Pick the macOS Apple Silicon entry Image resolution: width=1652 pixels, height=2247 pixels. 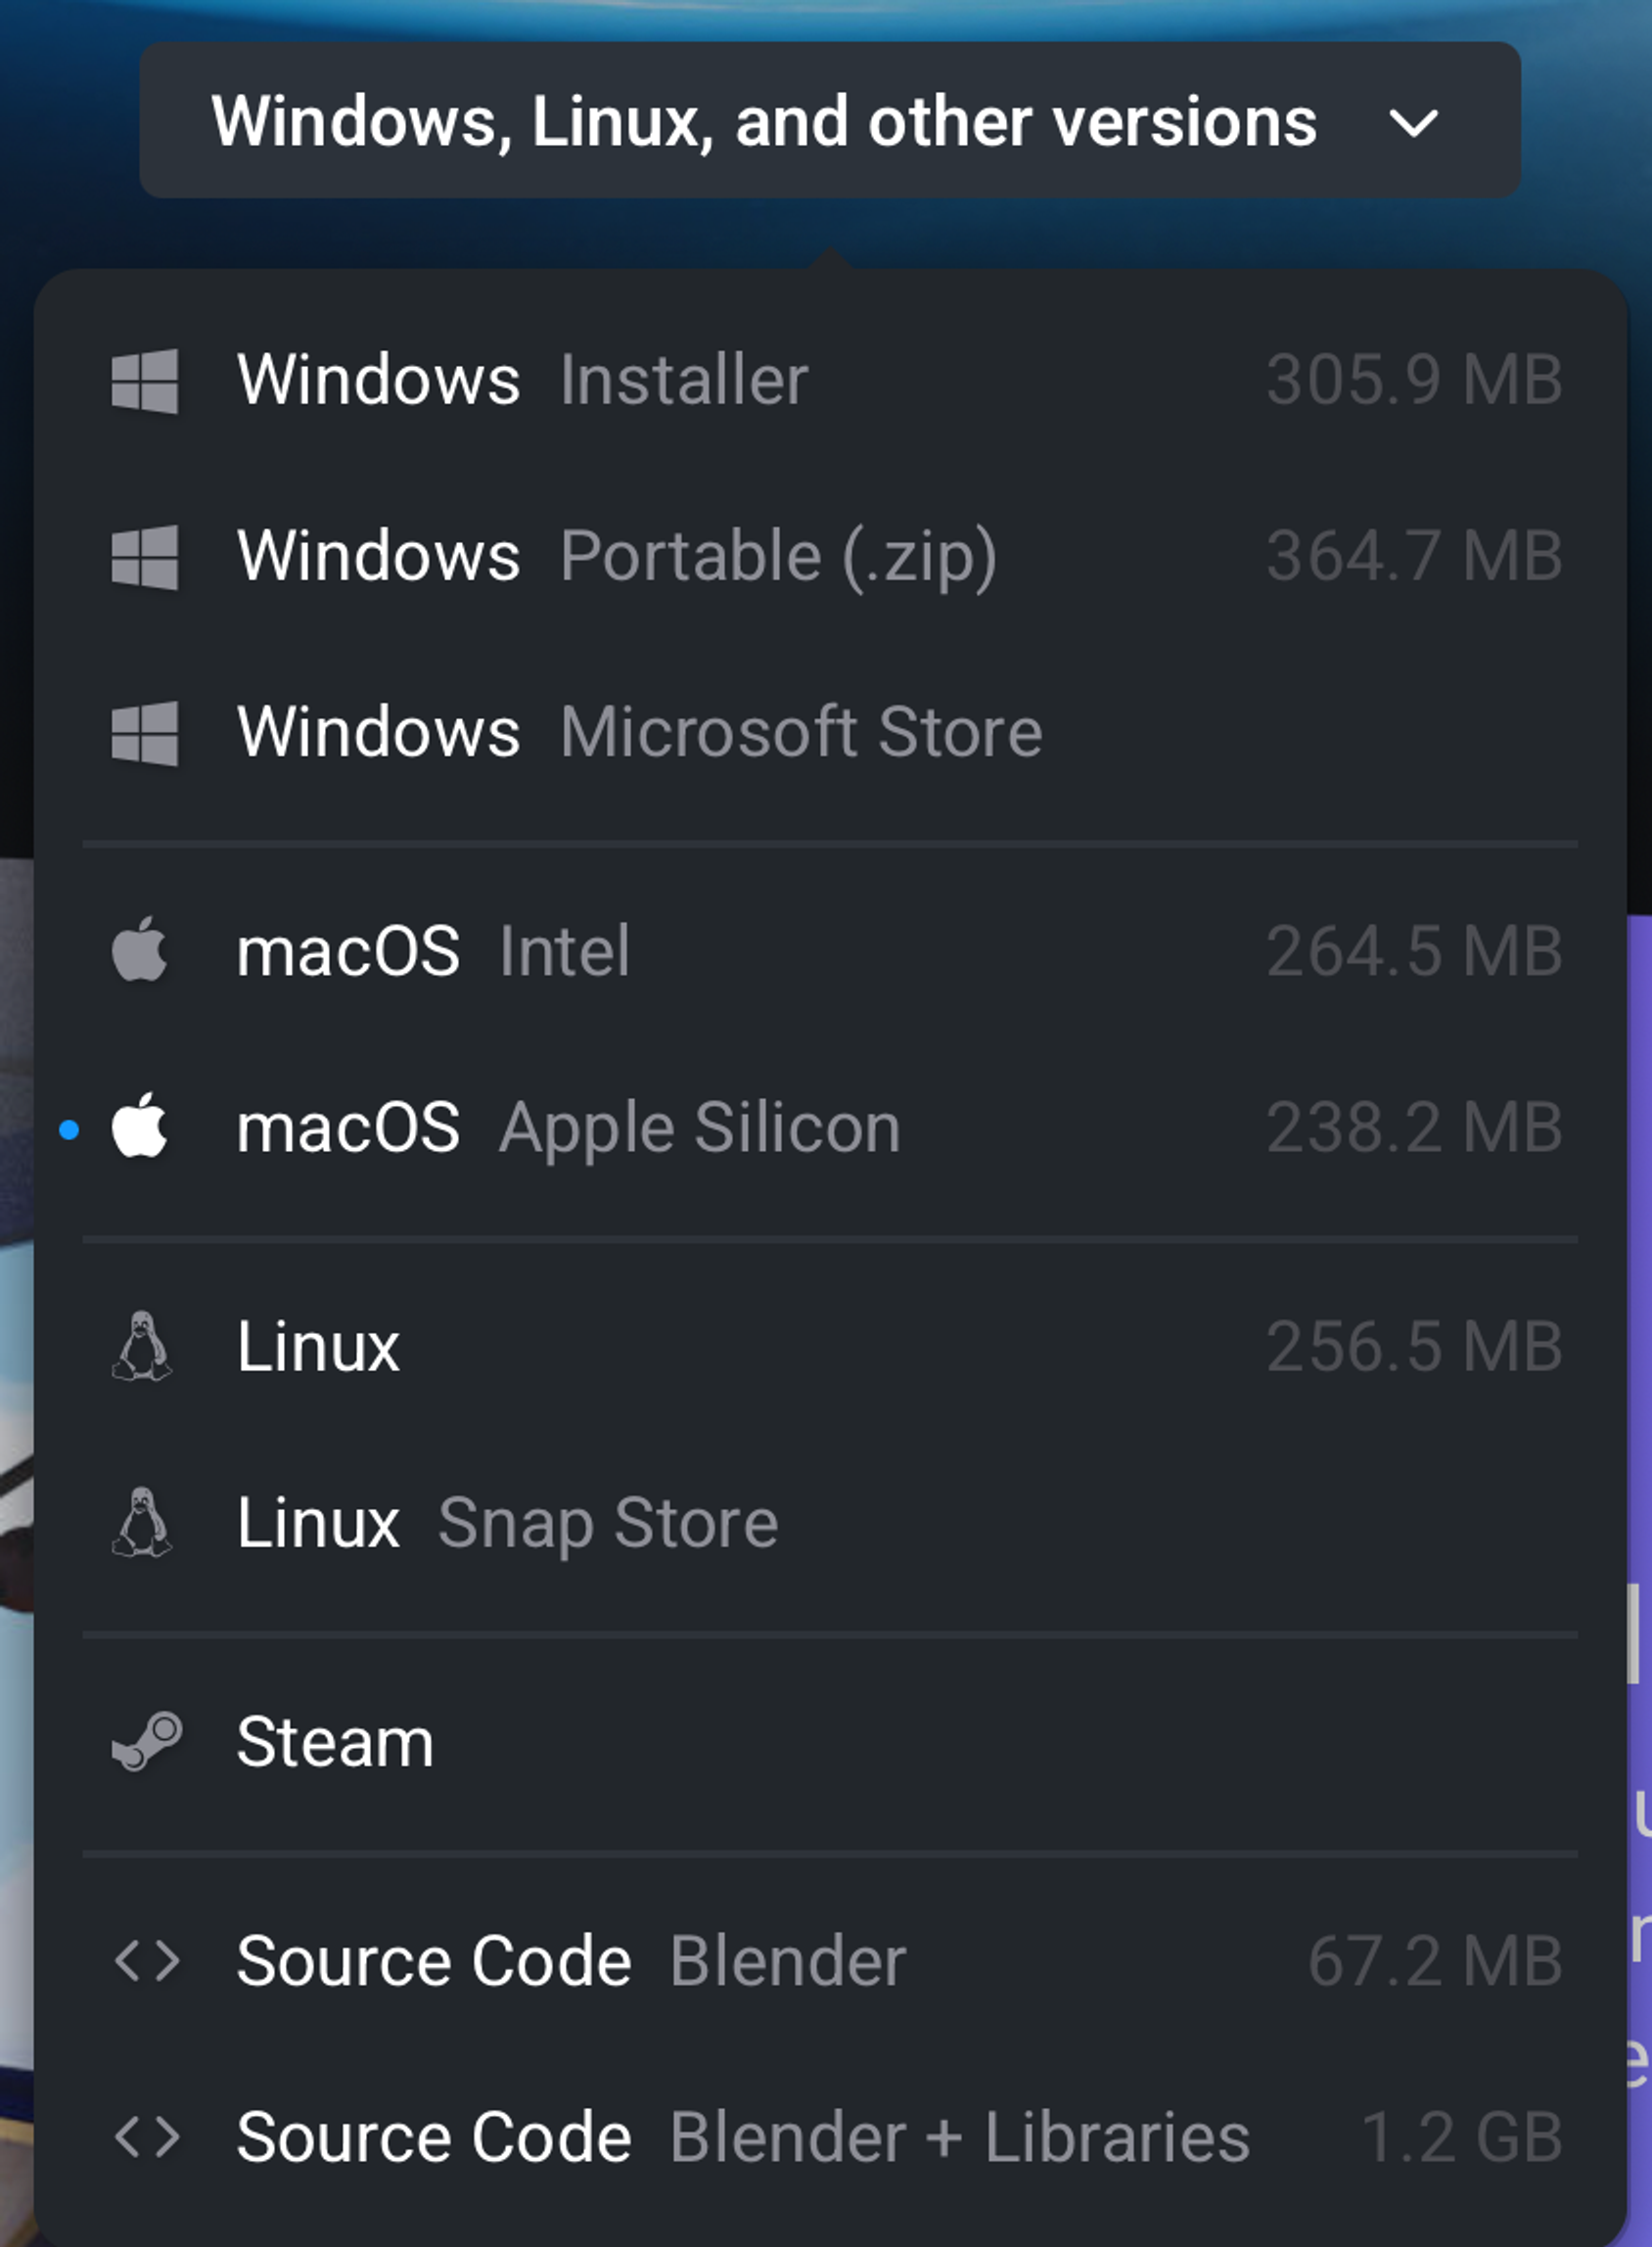[x=830, y=1127]
